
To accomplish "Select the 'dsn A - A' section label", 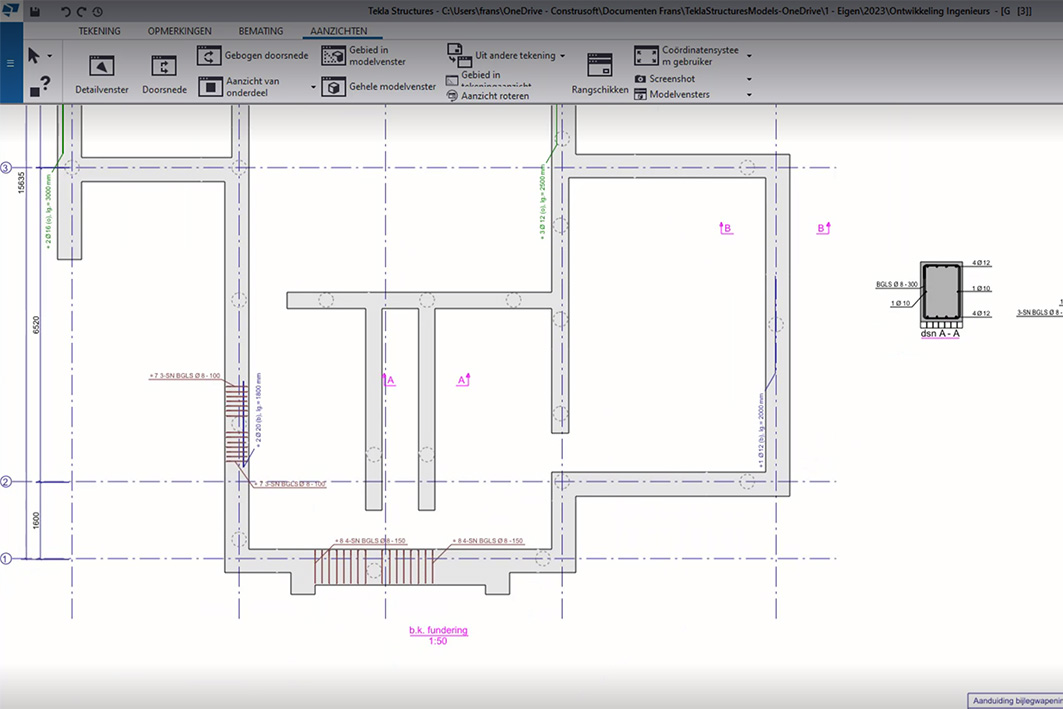I will [940, 333].
